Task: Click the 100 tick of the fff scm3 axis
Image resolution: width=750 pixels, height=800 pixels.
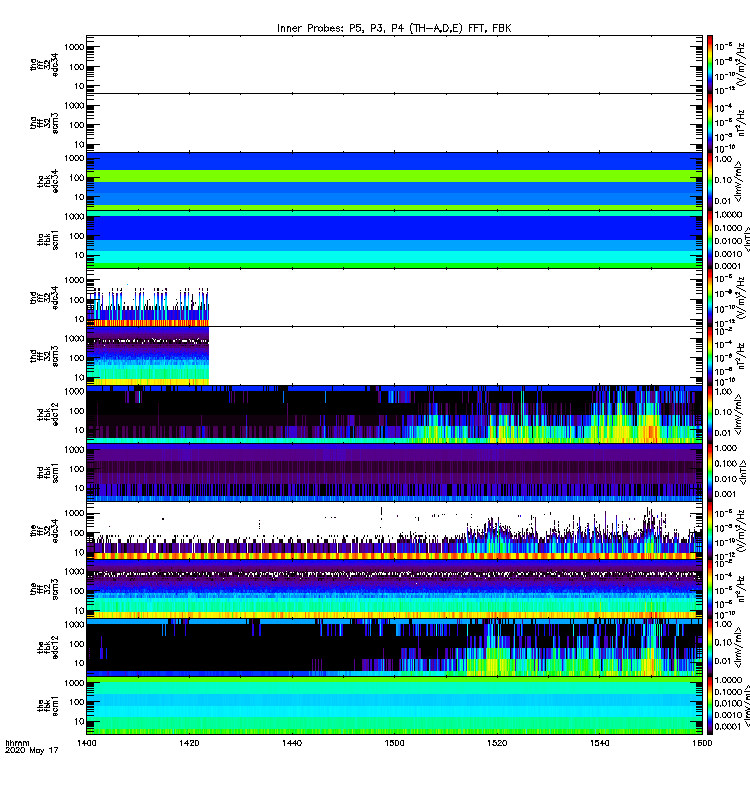Action: click(x=77, y=591)
